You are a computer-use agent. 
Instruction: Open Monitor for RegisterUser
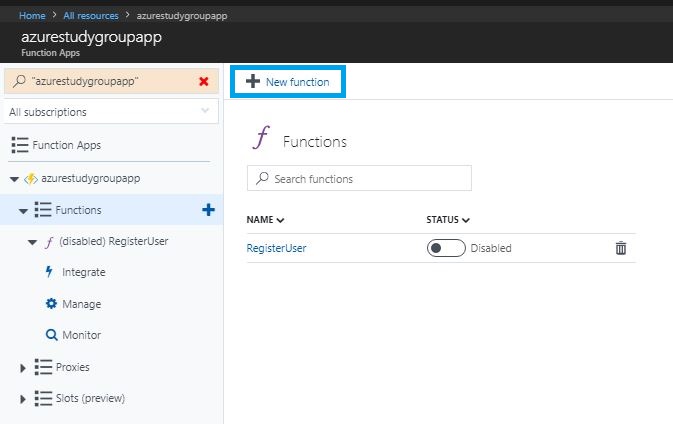[82, 335]
